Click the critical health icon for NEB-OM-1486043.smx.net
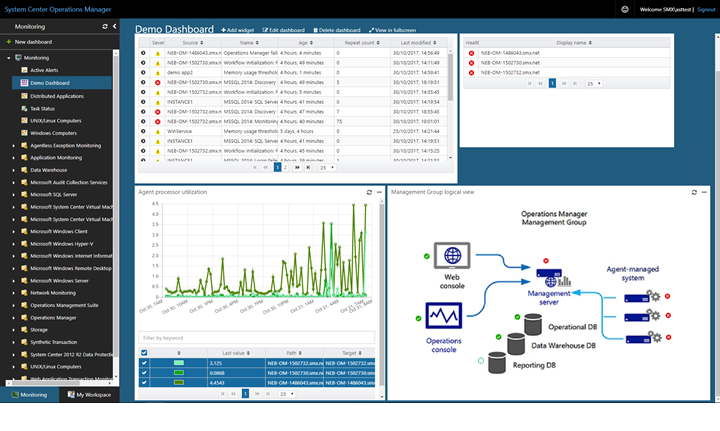Screen dimensions: 720x431 (x=471, y=53)
